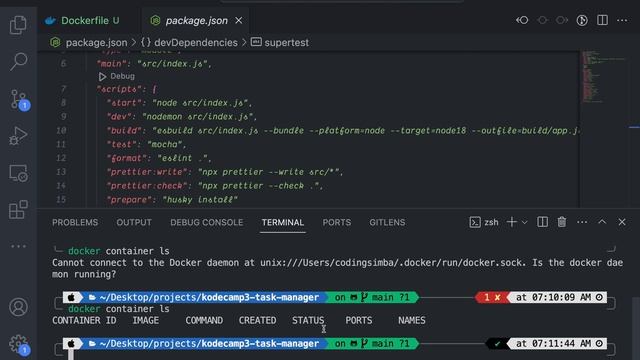
Task: Open the Explorer view in activity bar
Action: click(x=18, y=25)
